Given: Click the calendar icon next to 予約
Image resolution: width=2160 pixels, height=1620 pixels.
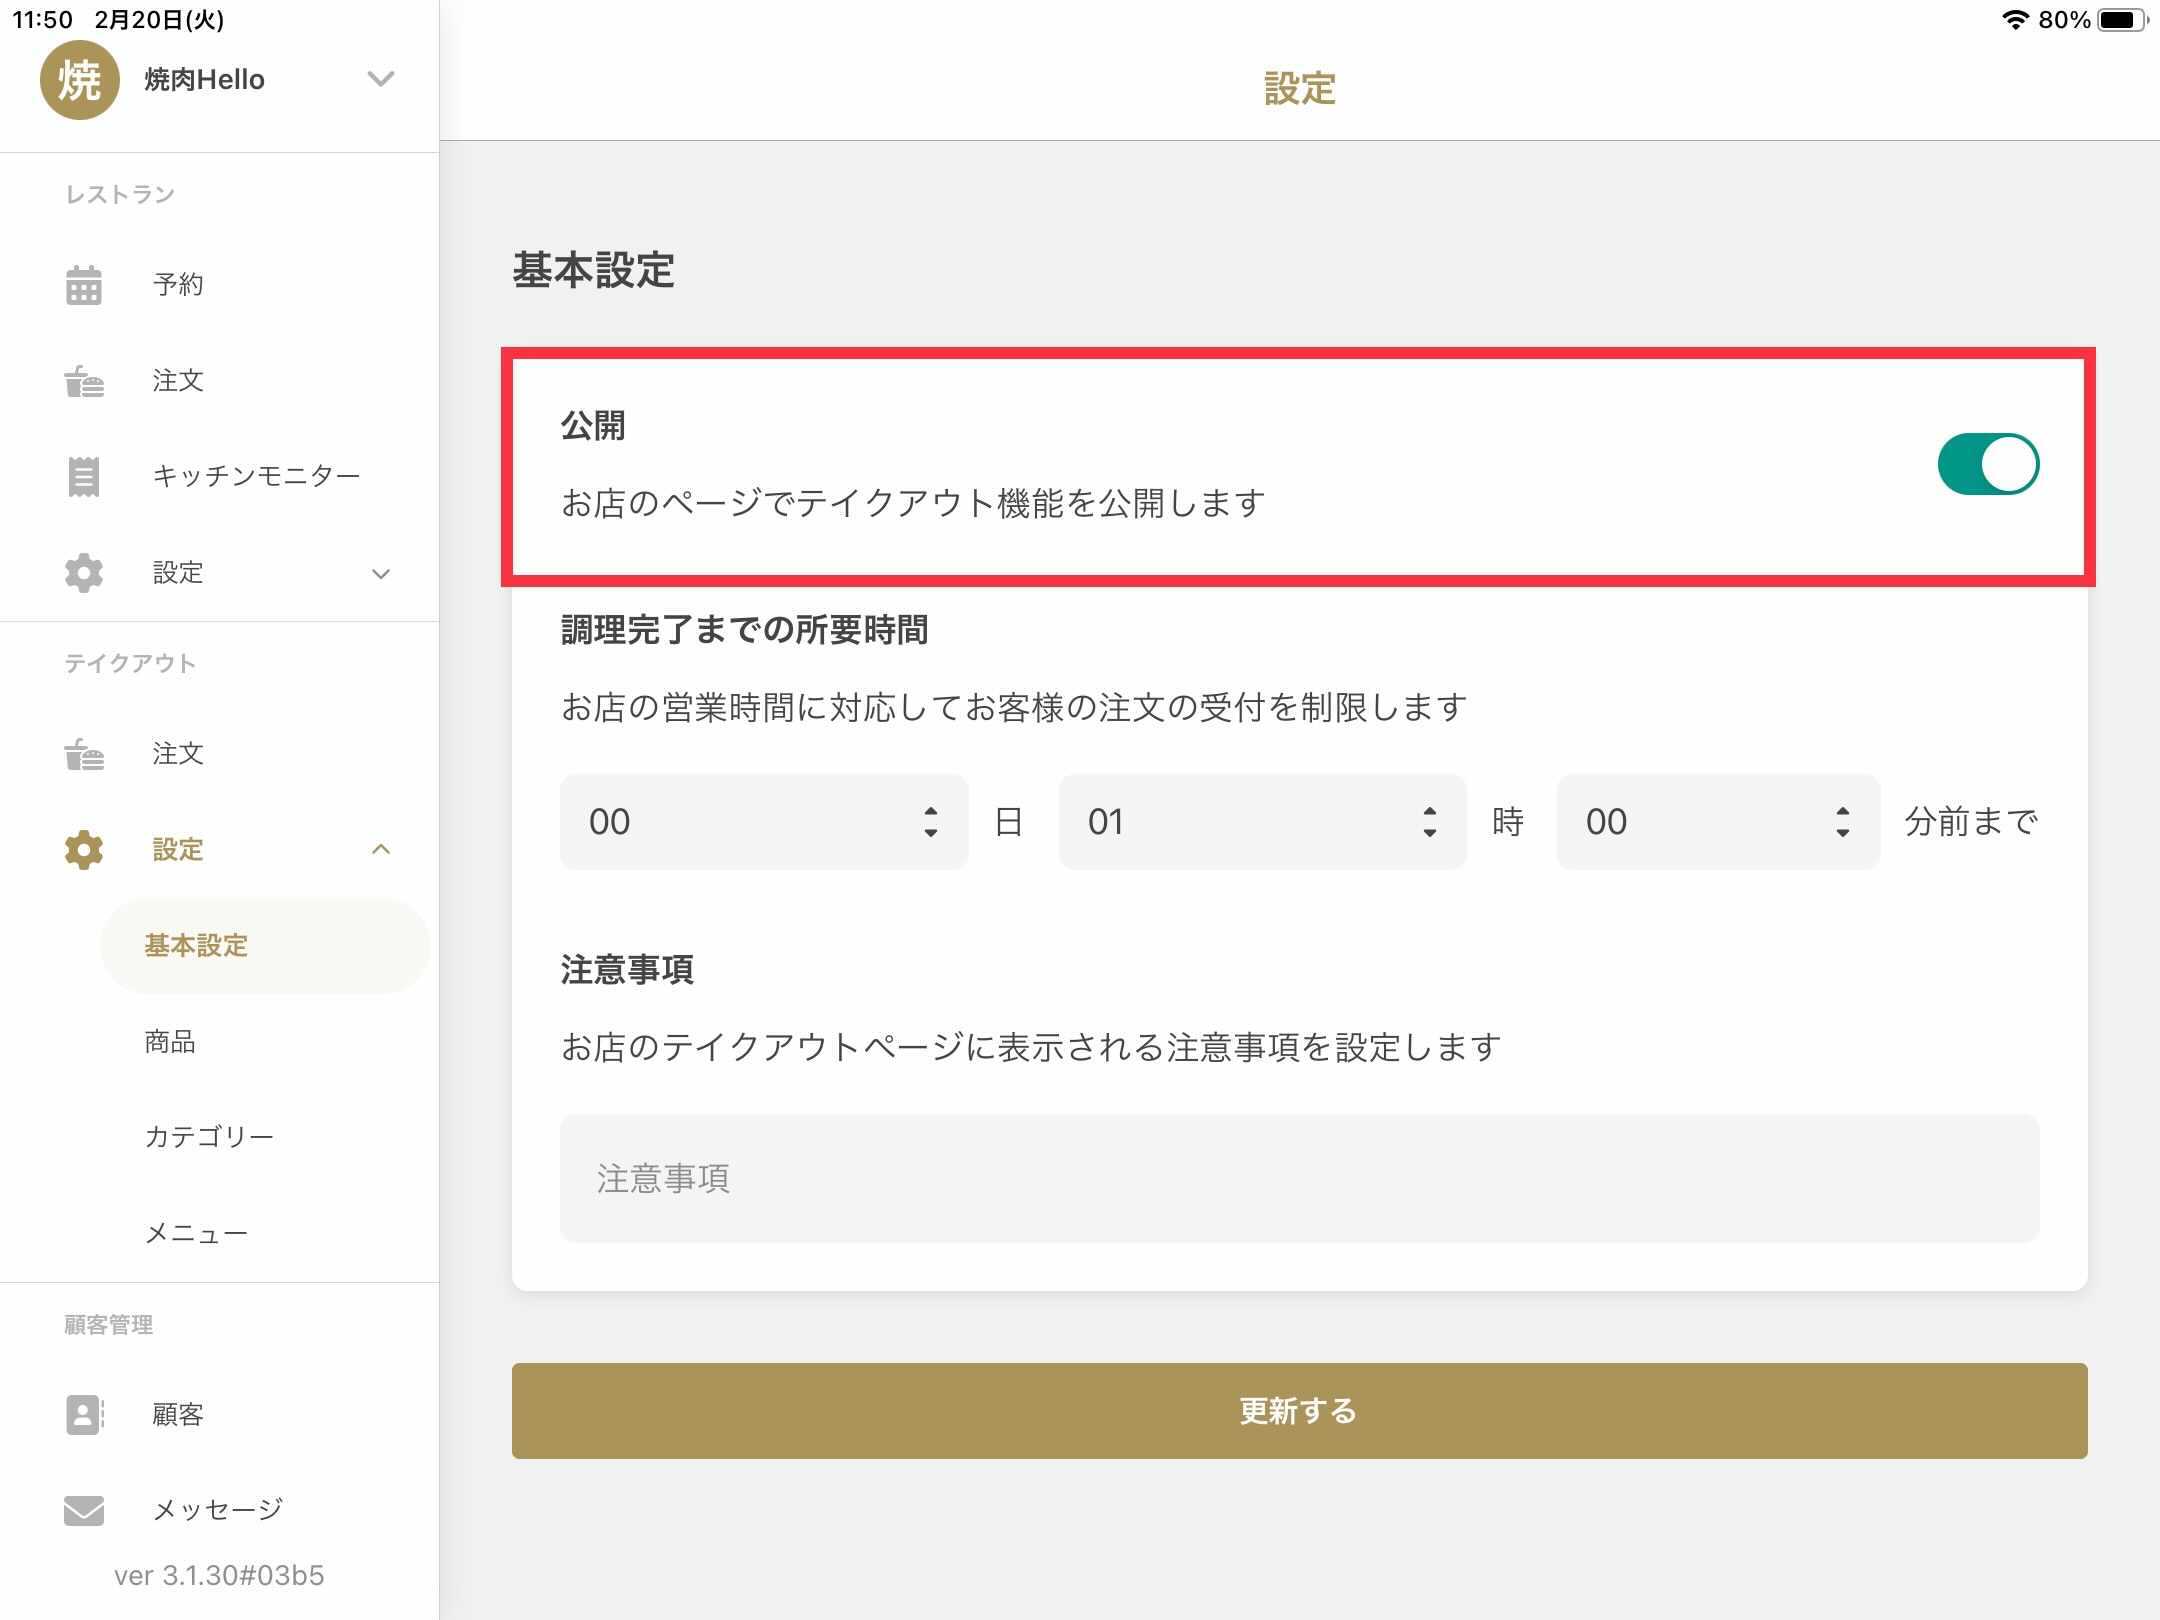Looking at the screenshot, I should (84, 285).
